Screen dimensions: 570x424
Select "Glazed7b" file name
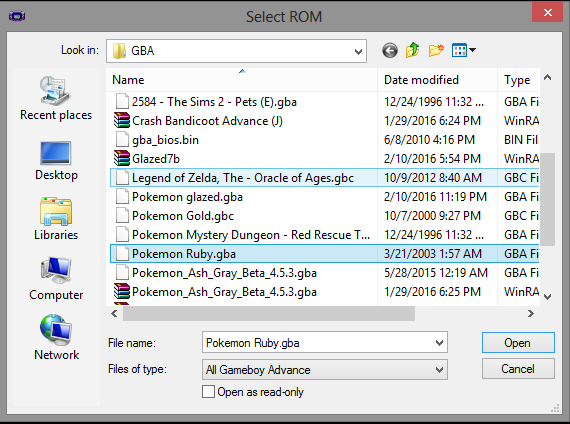[x=156, y=159]
